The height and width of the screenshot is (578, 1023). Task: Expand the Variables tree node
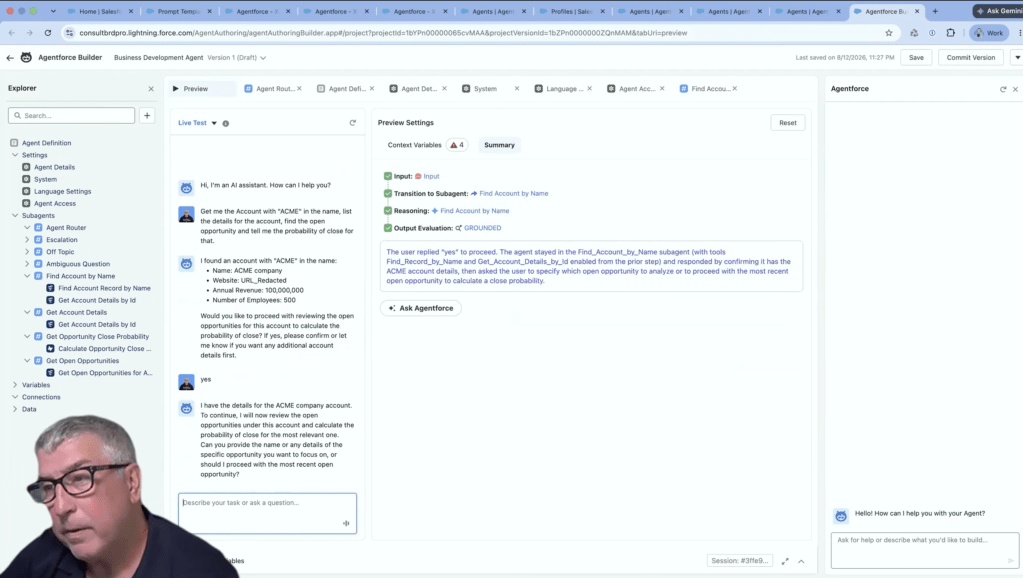pos(15,385)
